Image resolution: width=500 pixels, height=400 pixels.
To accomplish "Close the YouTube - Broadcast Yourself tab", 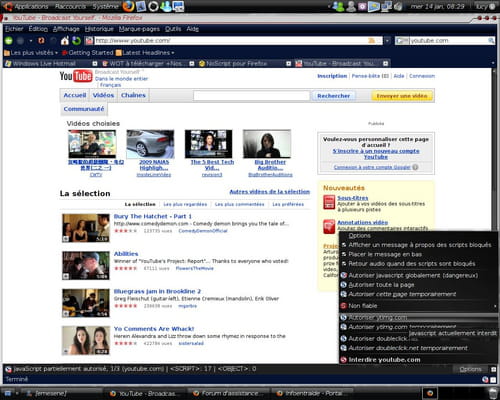I will [385, 63].
